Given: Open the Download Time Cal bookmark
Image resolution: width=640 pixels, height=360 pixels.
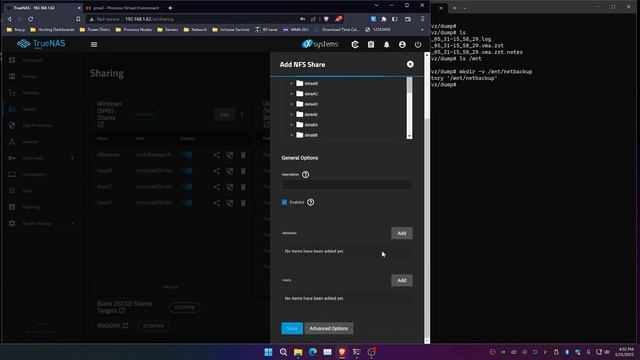Looking at the screenshot, I should pos(337,29).
